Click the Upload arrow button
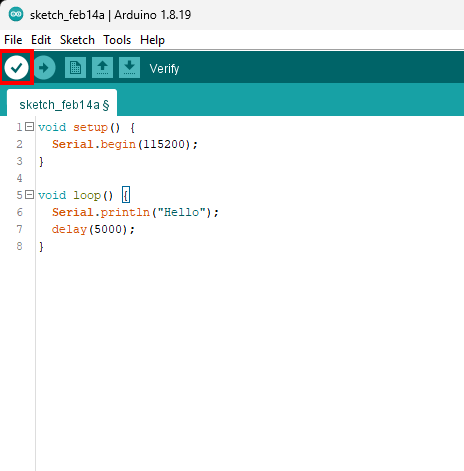This screenshot has height=471, width=464. (x=44, y=68)
